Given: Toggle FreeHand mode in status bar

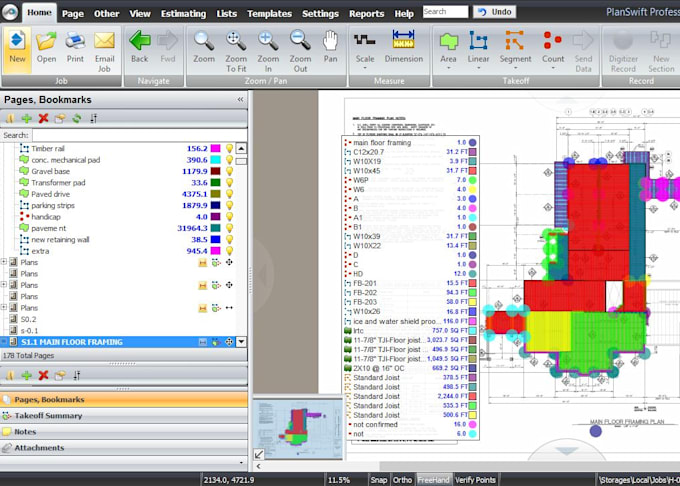Looking at the screenshot, I should (x=433, y=480).
